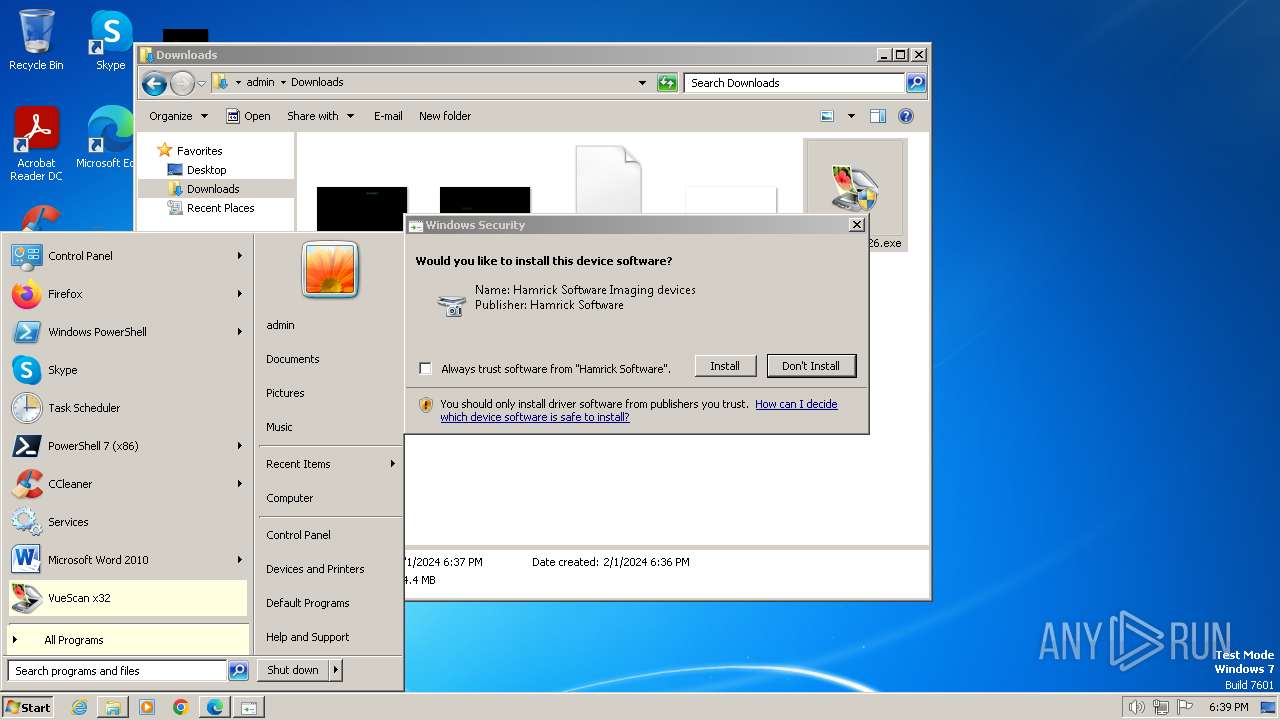Close the Windows Security dialog
Screen dimensions: 1280x720
click(857, 225)
